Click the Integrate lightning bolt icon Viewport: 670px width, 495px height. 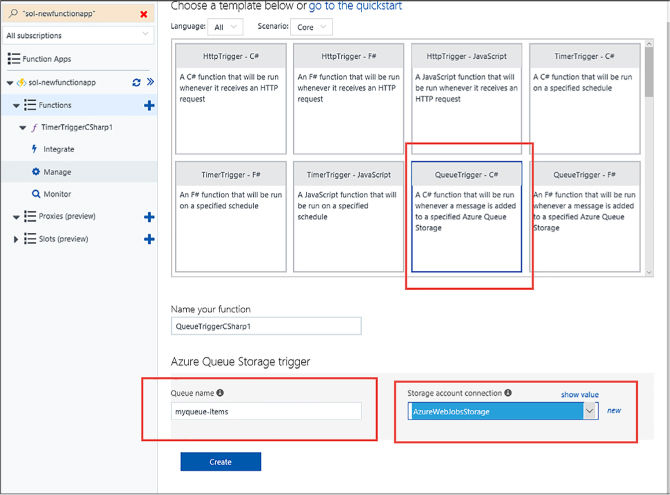35,149
